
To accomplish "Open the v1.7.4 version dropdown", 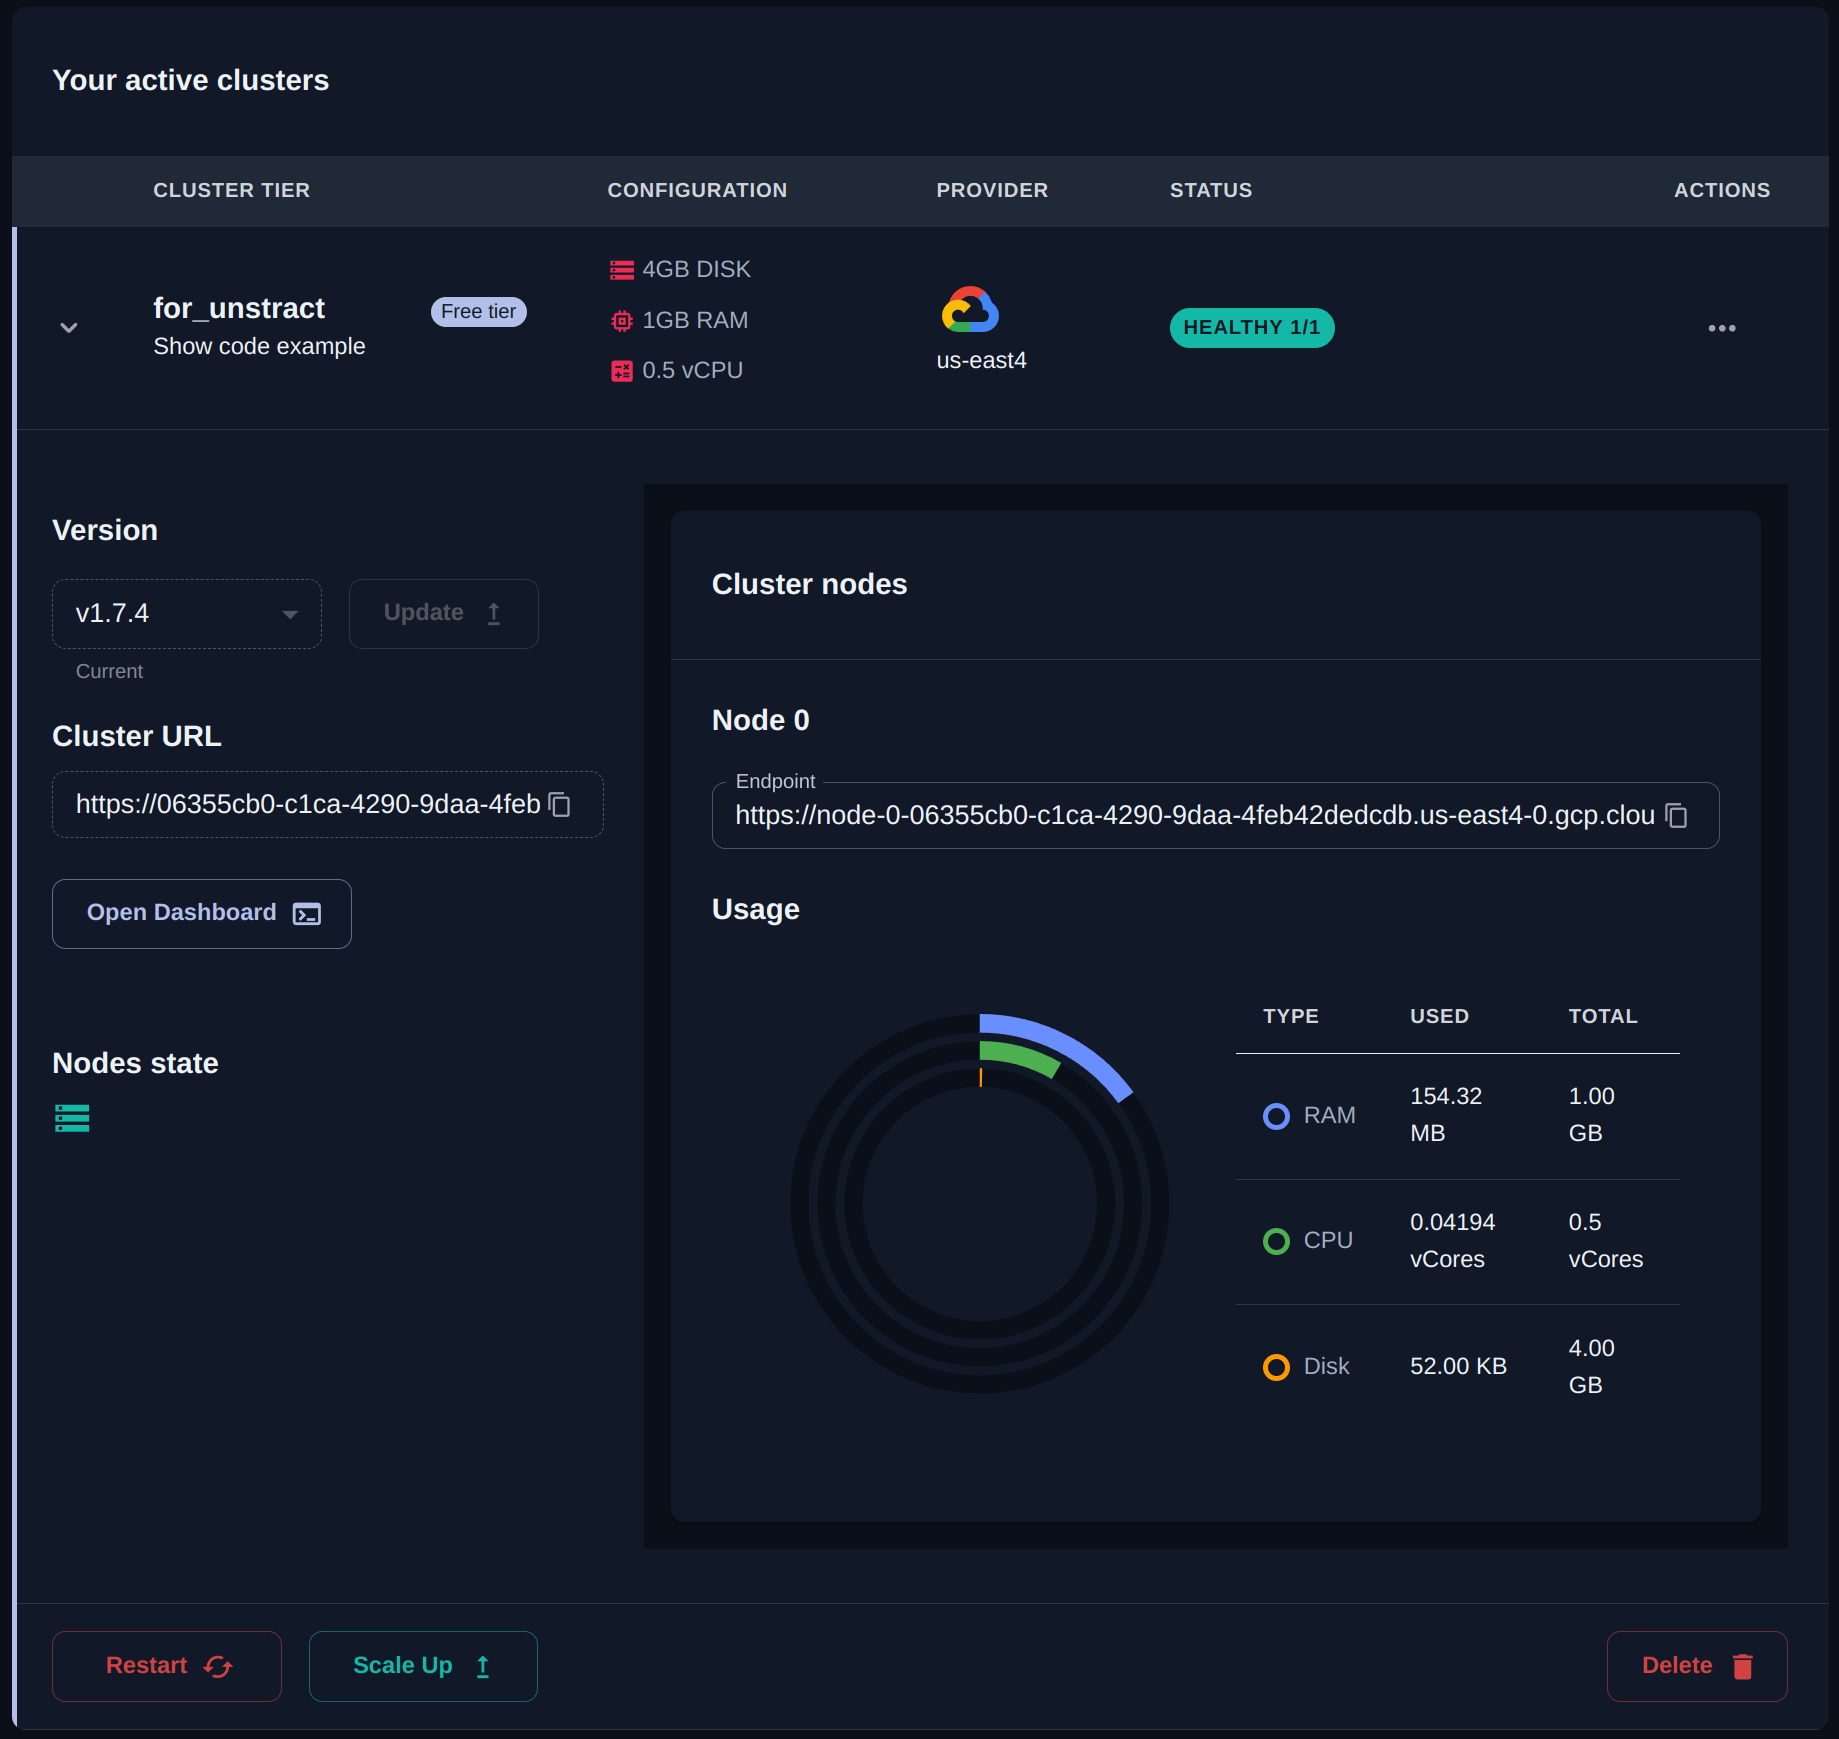I will pos(187,614).
